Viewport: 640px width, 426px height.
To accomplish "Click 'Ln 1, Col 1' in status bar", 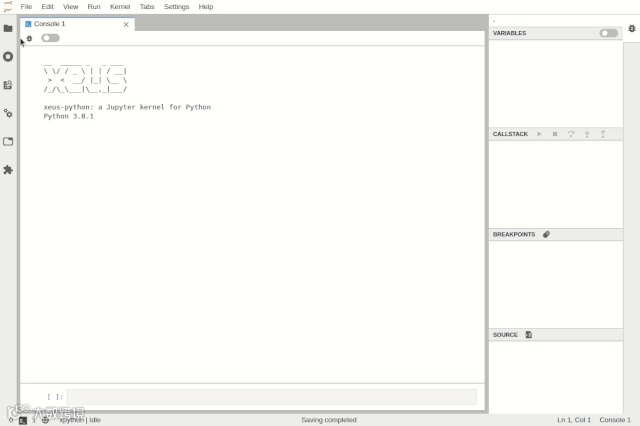I will click(574, 420).
